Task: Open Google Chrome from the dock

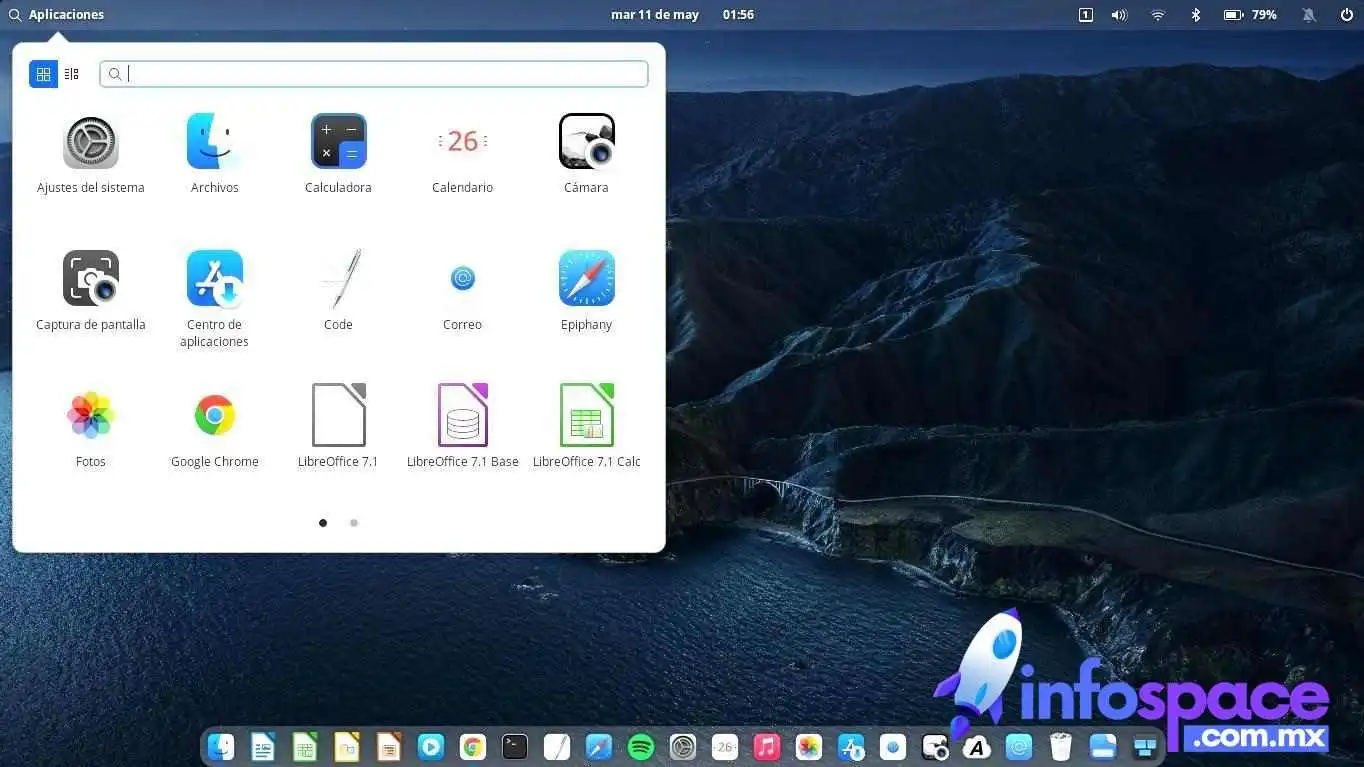Action: 473,746
